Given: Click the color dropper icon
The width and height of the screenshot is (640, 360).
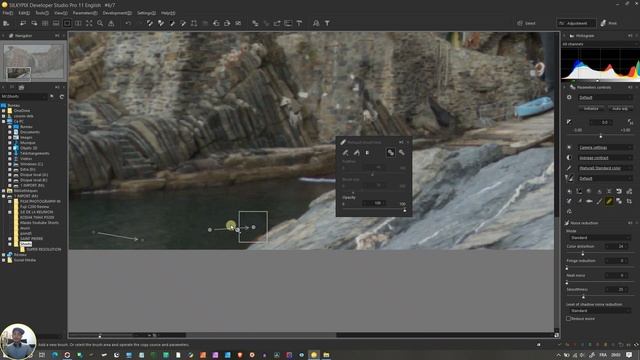Looking at the screenshot, I should point(569,168).
